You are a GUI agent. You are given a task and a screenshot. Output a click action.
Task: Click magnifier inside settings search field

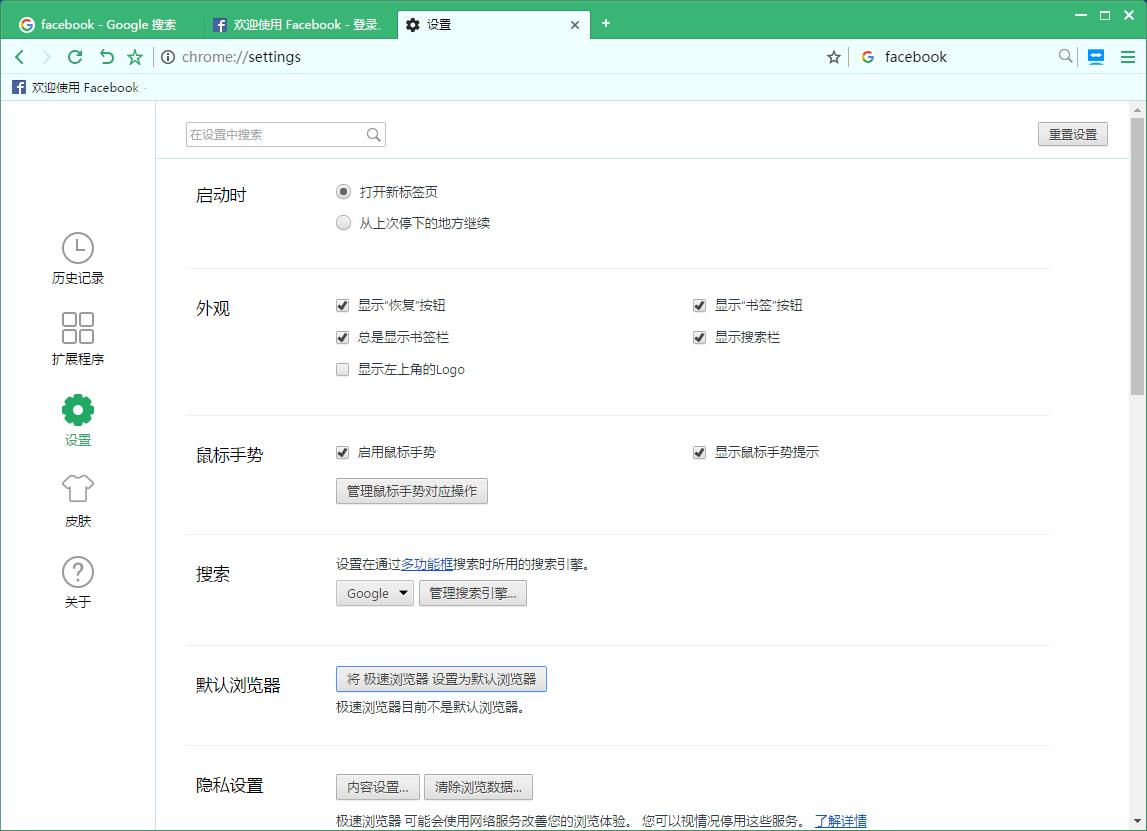click(373, 135)
